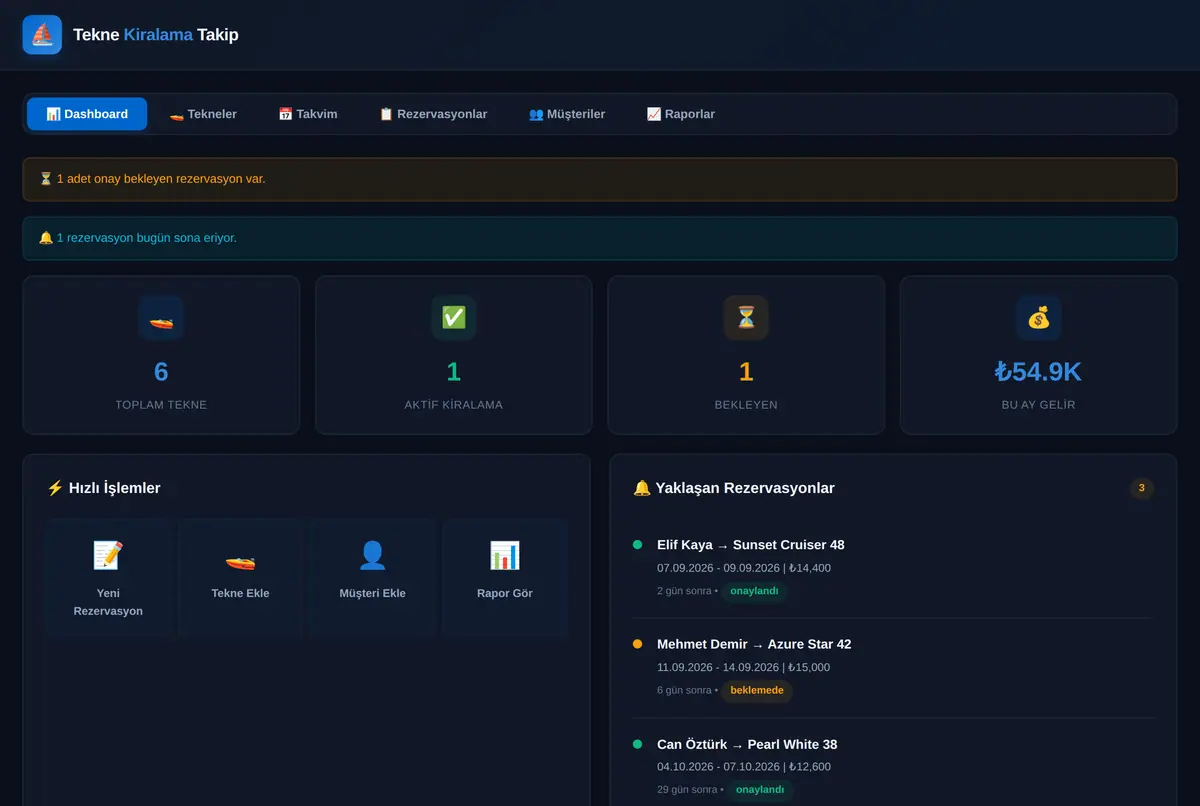Image resolution: width=1200 pixels, height=806 pixels.
Task: Click the sailboat app logo icon
Action: pyautogui.click(x=42, y=35)
